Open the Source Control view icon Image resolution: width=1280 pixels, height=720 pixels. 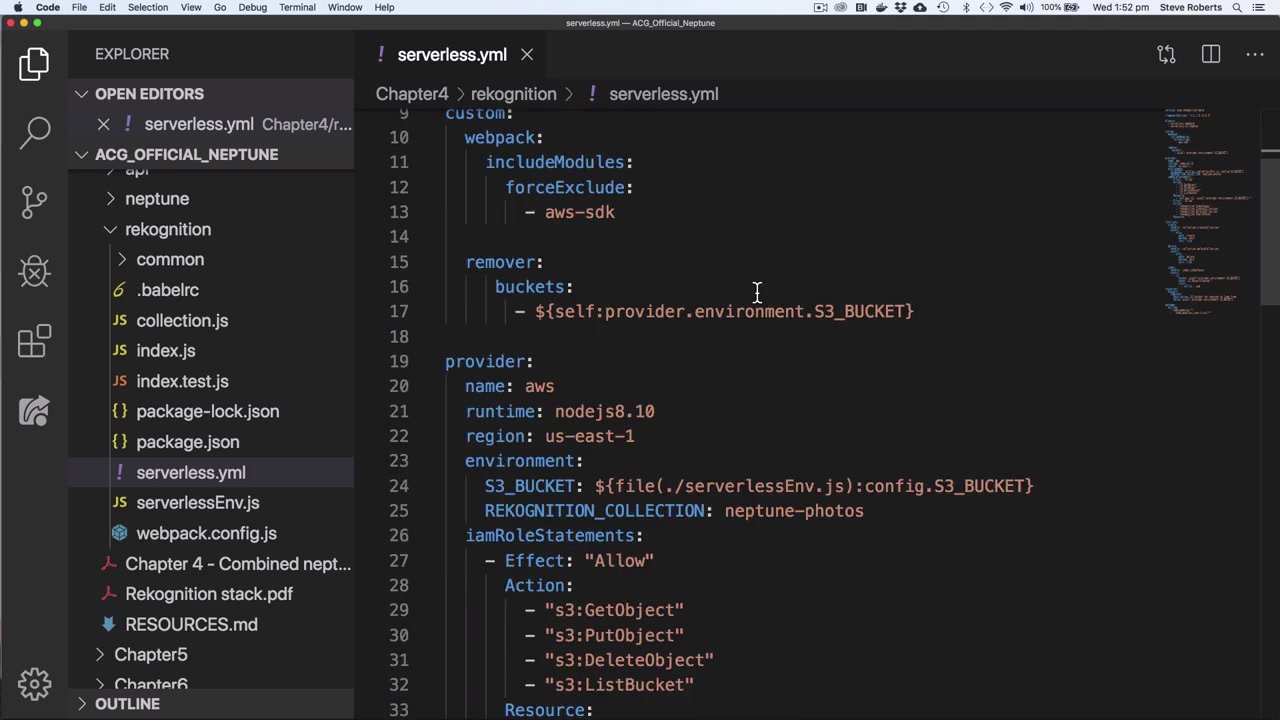[35, 201]
